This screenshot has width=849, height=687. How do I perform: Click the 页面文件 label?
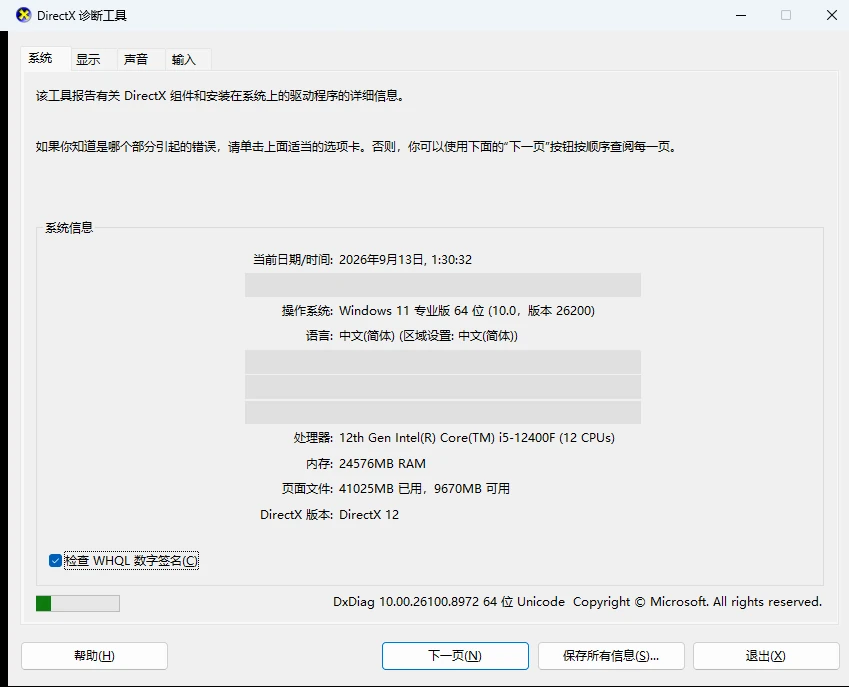tap(307, 489)
